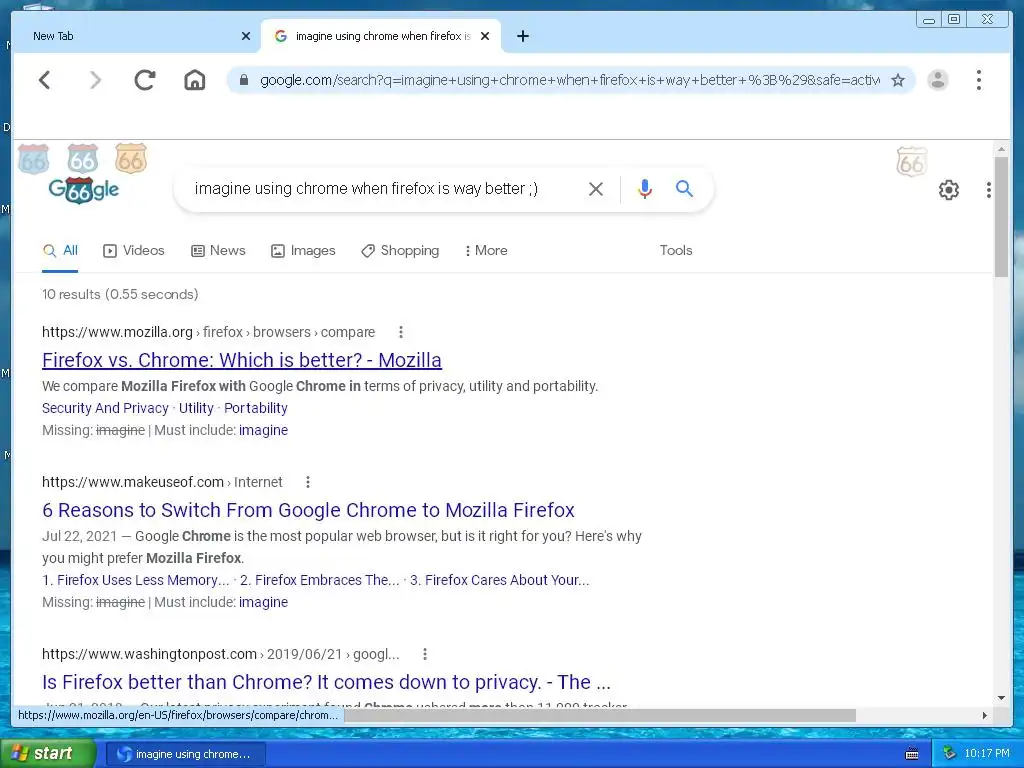Close the New Tab tab
The height and width of the screenshot is (768, 1024).
246,36
